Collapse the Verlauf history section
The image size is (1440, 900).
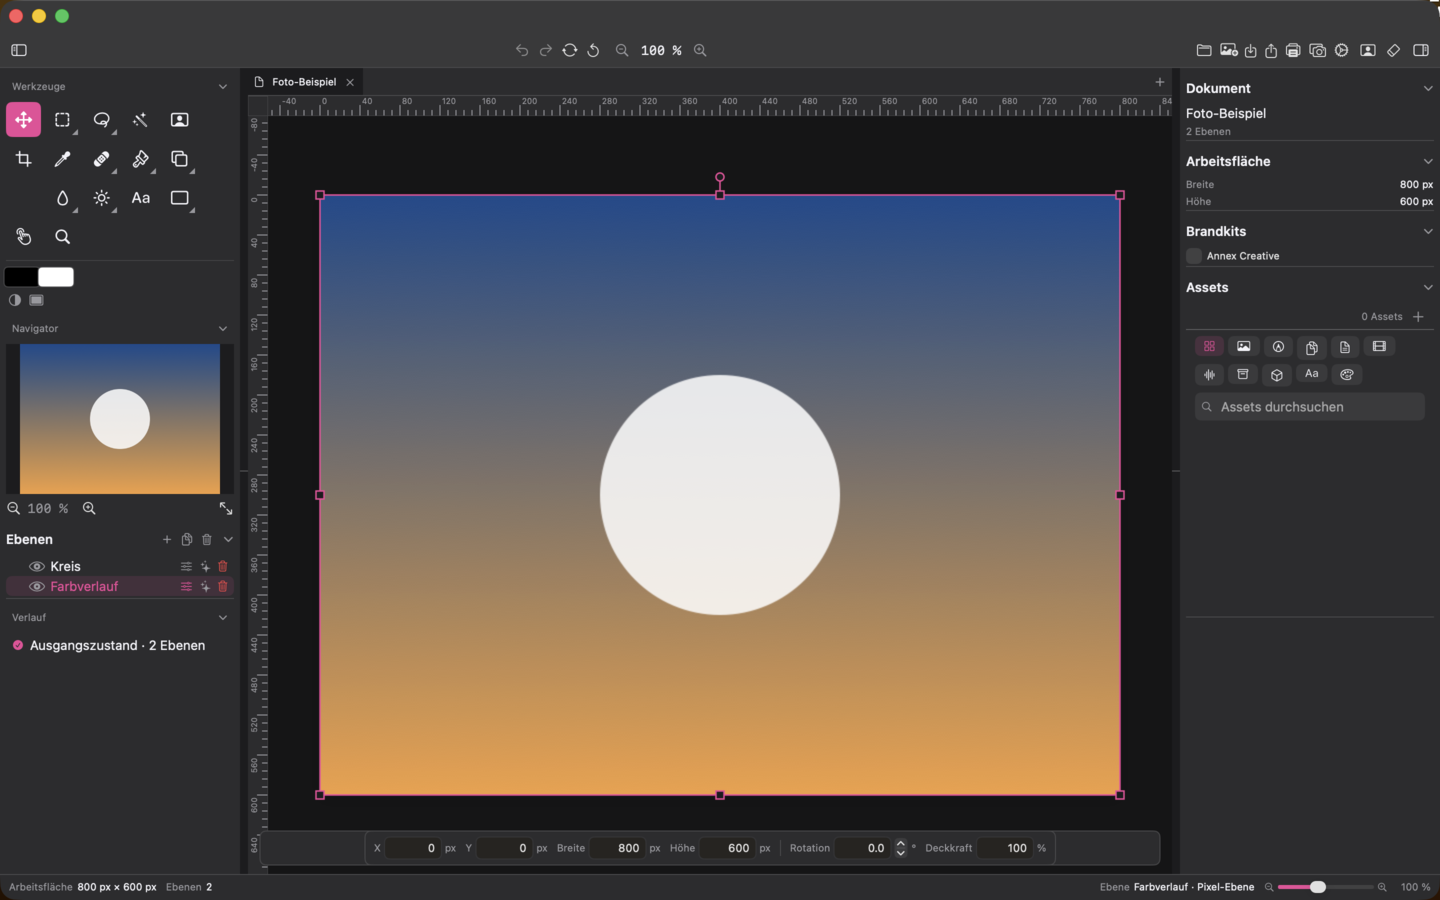point(223,618)
